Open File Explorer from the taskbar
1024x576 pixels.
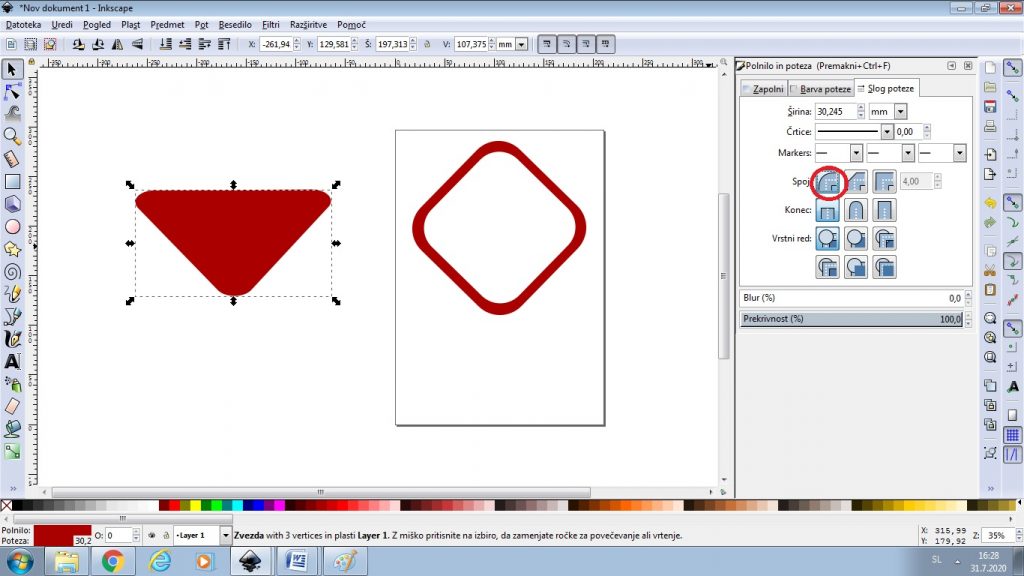tap(66, 561)
